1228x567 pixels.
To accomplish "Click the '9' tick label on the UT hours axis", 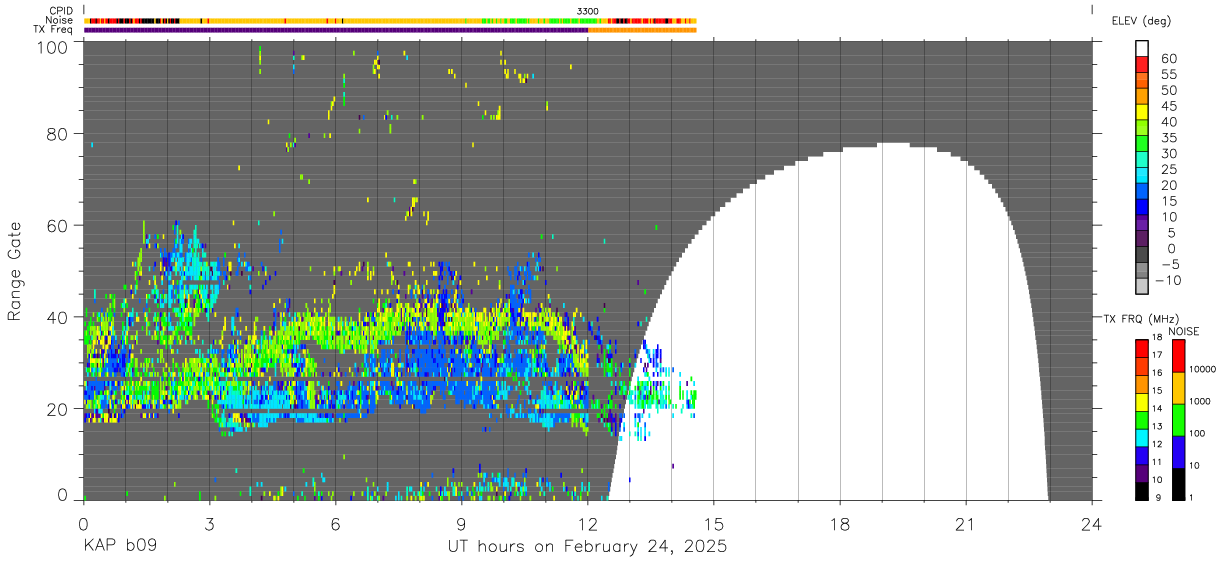I will (x=462, y=523).
